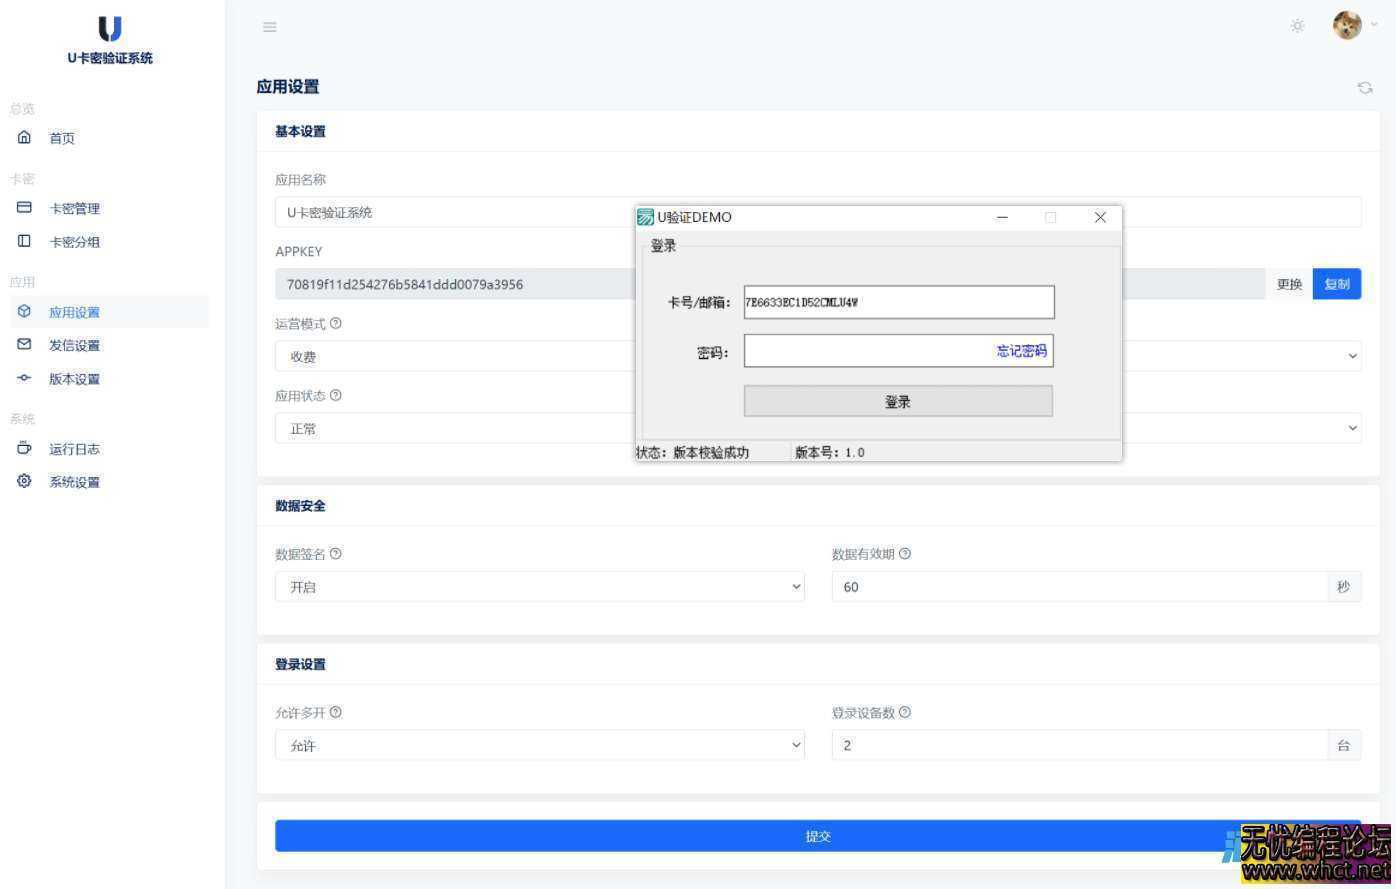
Task: Open the home page via the house icon
Action: [24, 138]
